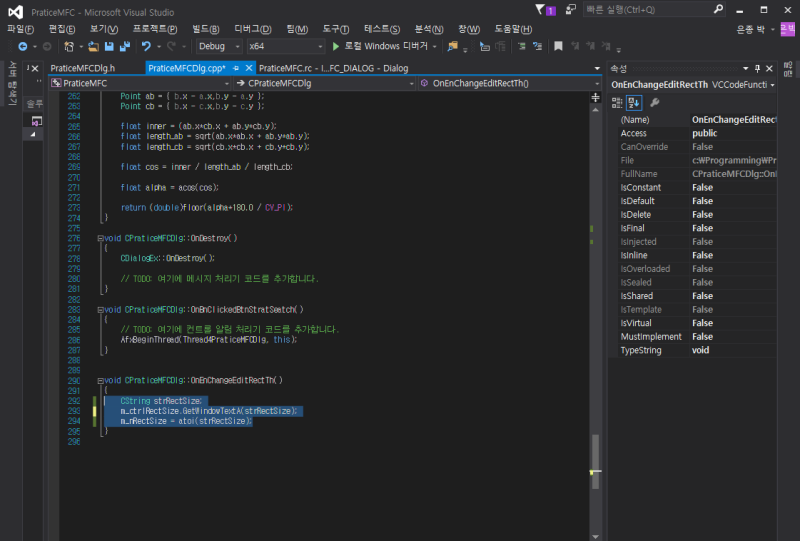Image resolution: width=800 pixels, height=541 pixels.
Task: Open the property pages wrench icon
Action: [655, 103]
